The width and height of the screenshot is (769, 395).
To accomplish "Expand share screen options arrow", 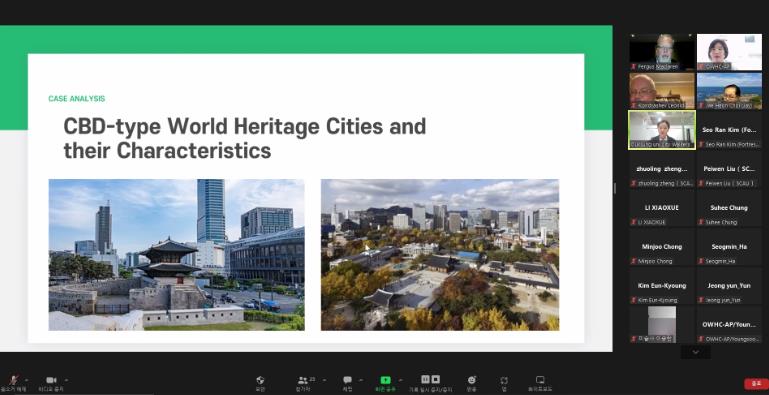I will [x=400, y=380].
